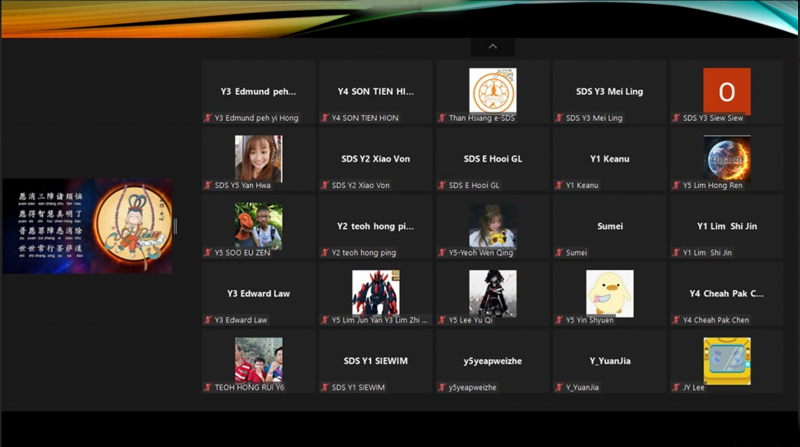Click the yellow game console avatar of JY Lee
This screenshot has height=447, width=800.
[726, 360]
